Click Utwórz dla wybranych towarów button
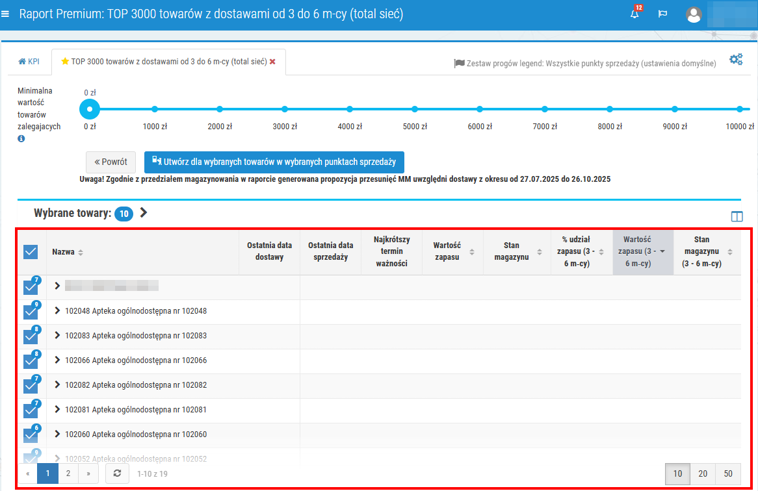The width and height of the screenshot is (758, 491). click(x=273, y=162)
